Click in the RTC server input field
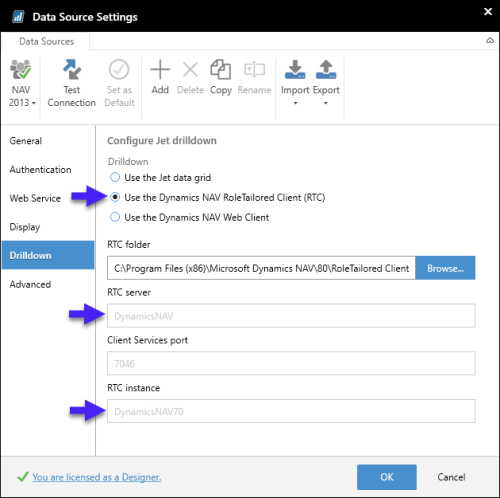The width and height of the screenshot is (500, 498). tap(291, 316)
